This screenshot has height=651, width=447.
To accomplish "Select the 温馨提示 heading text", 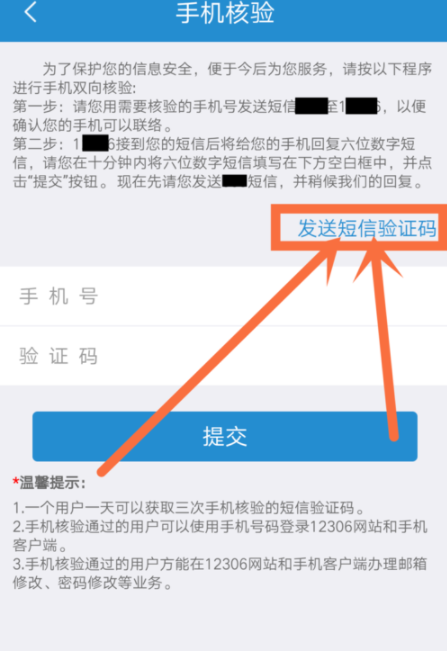I will pos(53,483).
